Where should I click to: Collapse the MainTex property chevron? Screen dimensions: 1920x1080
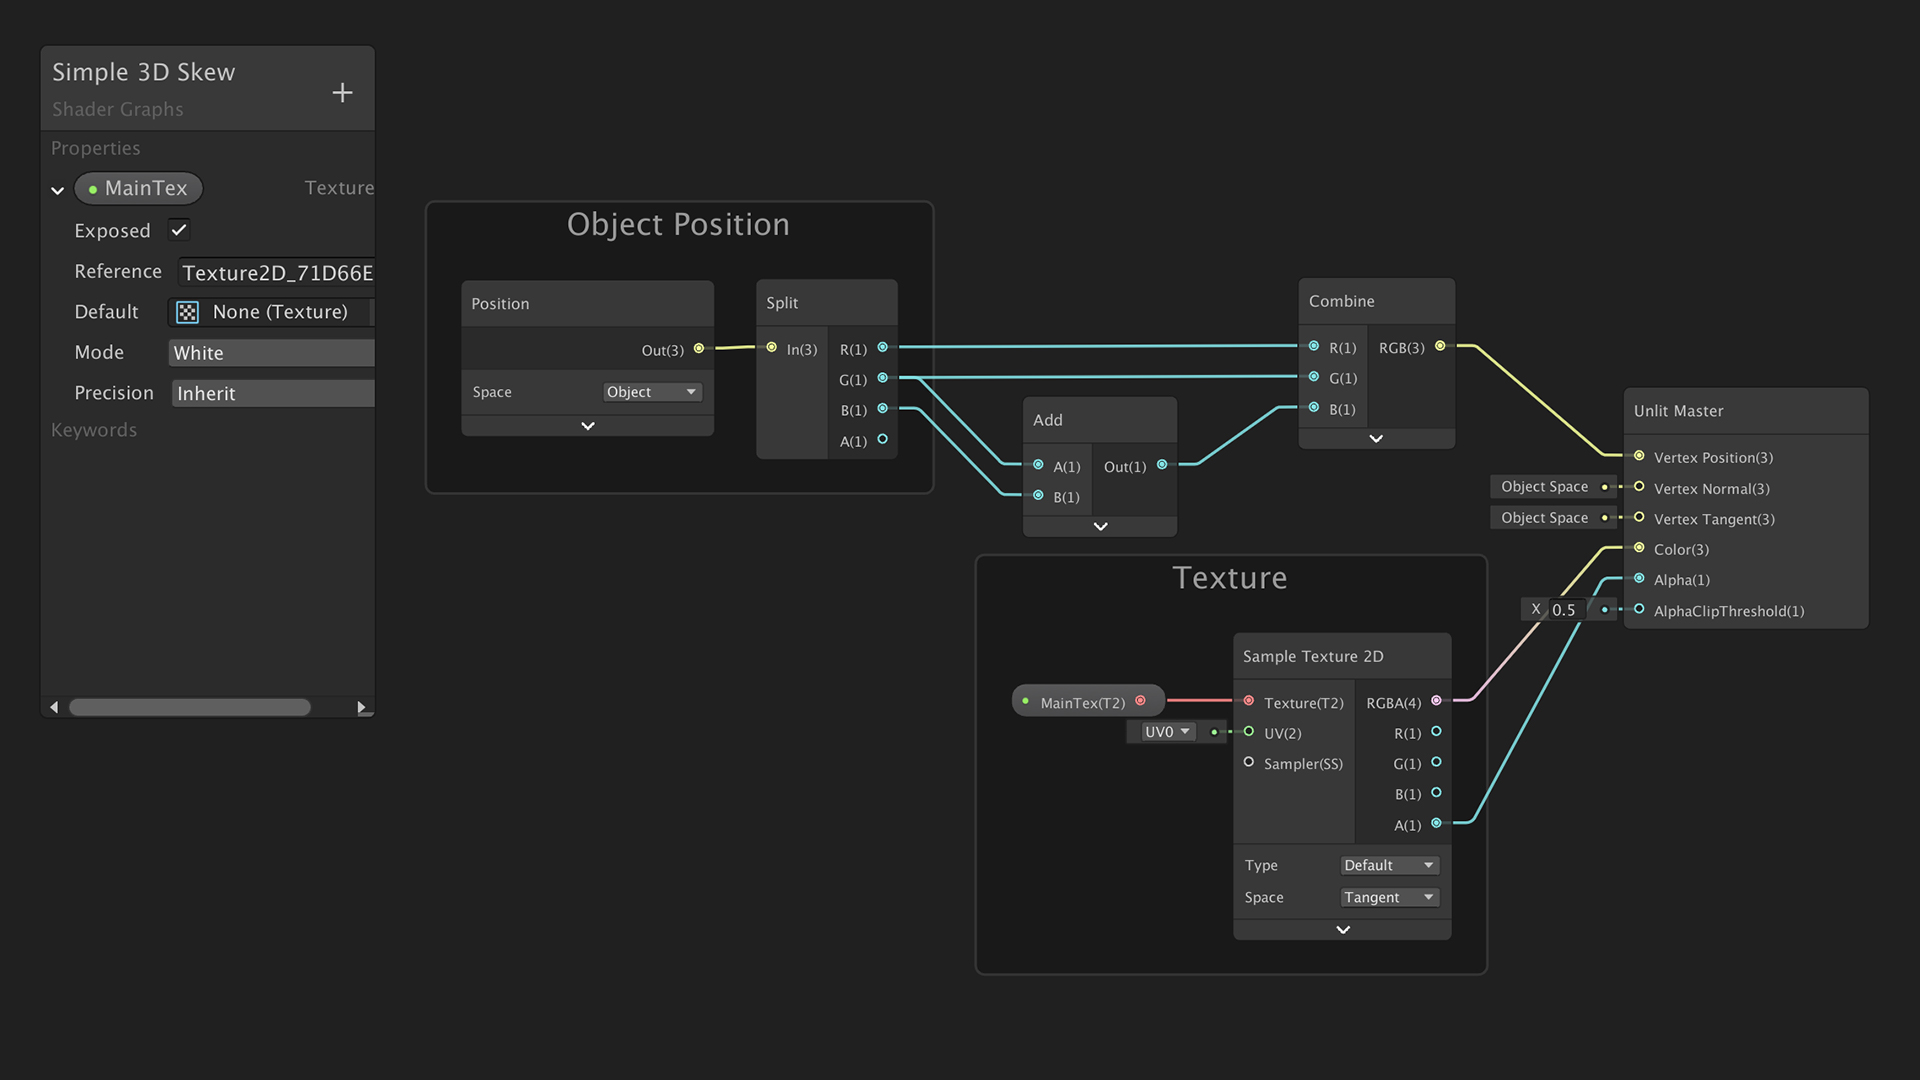pyautogui.click(x=58, y=190)
